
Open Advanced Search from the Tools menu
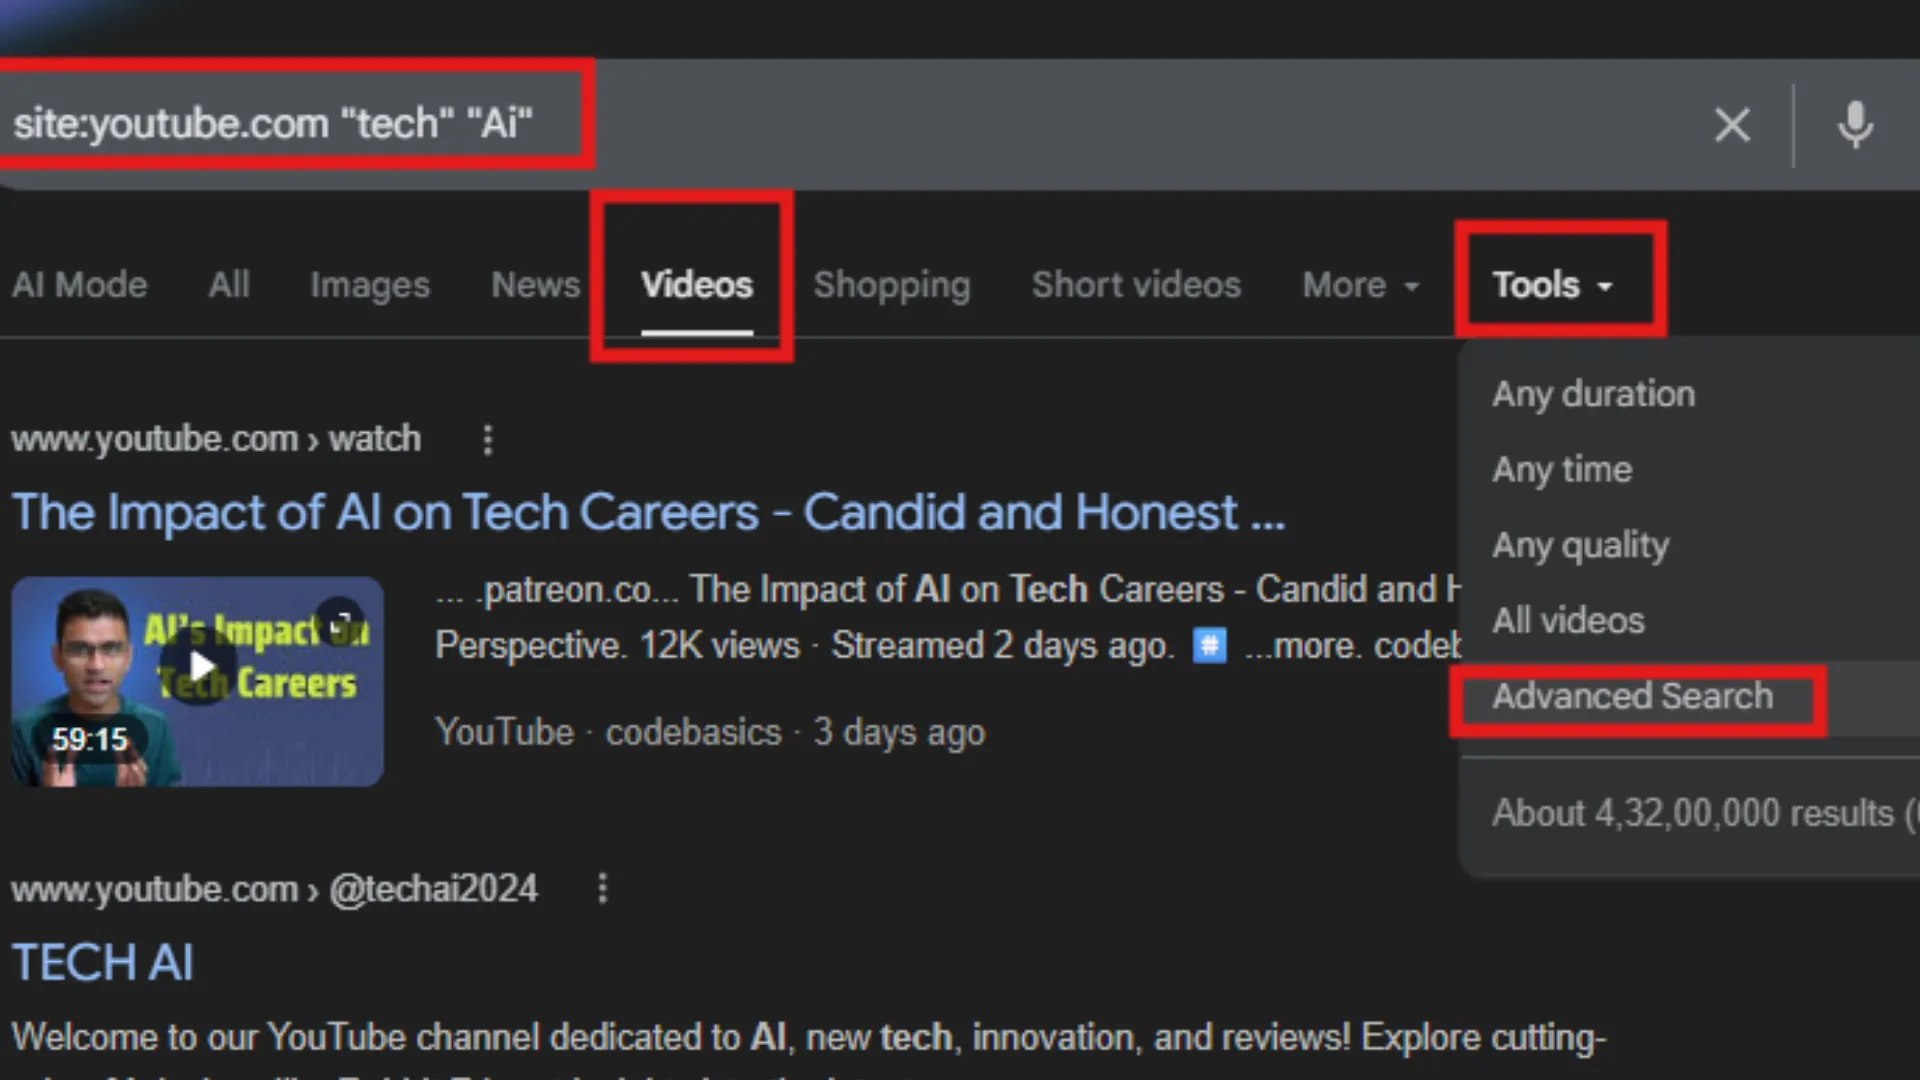(1632, 696)
